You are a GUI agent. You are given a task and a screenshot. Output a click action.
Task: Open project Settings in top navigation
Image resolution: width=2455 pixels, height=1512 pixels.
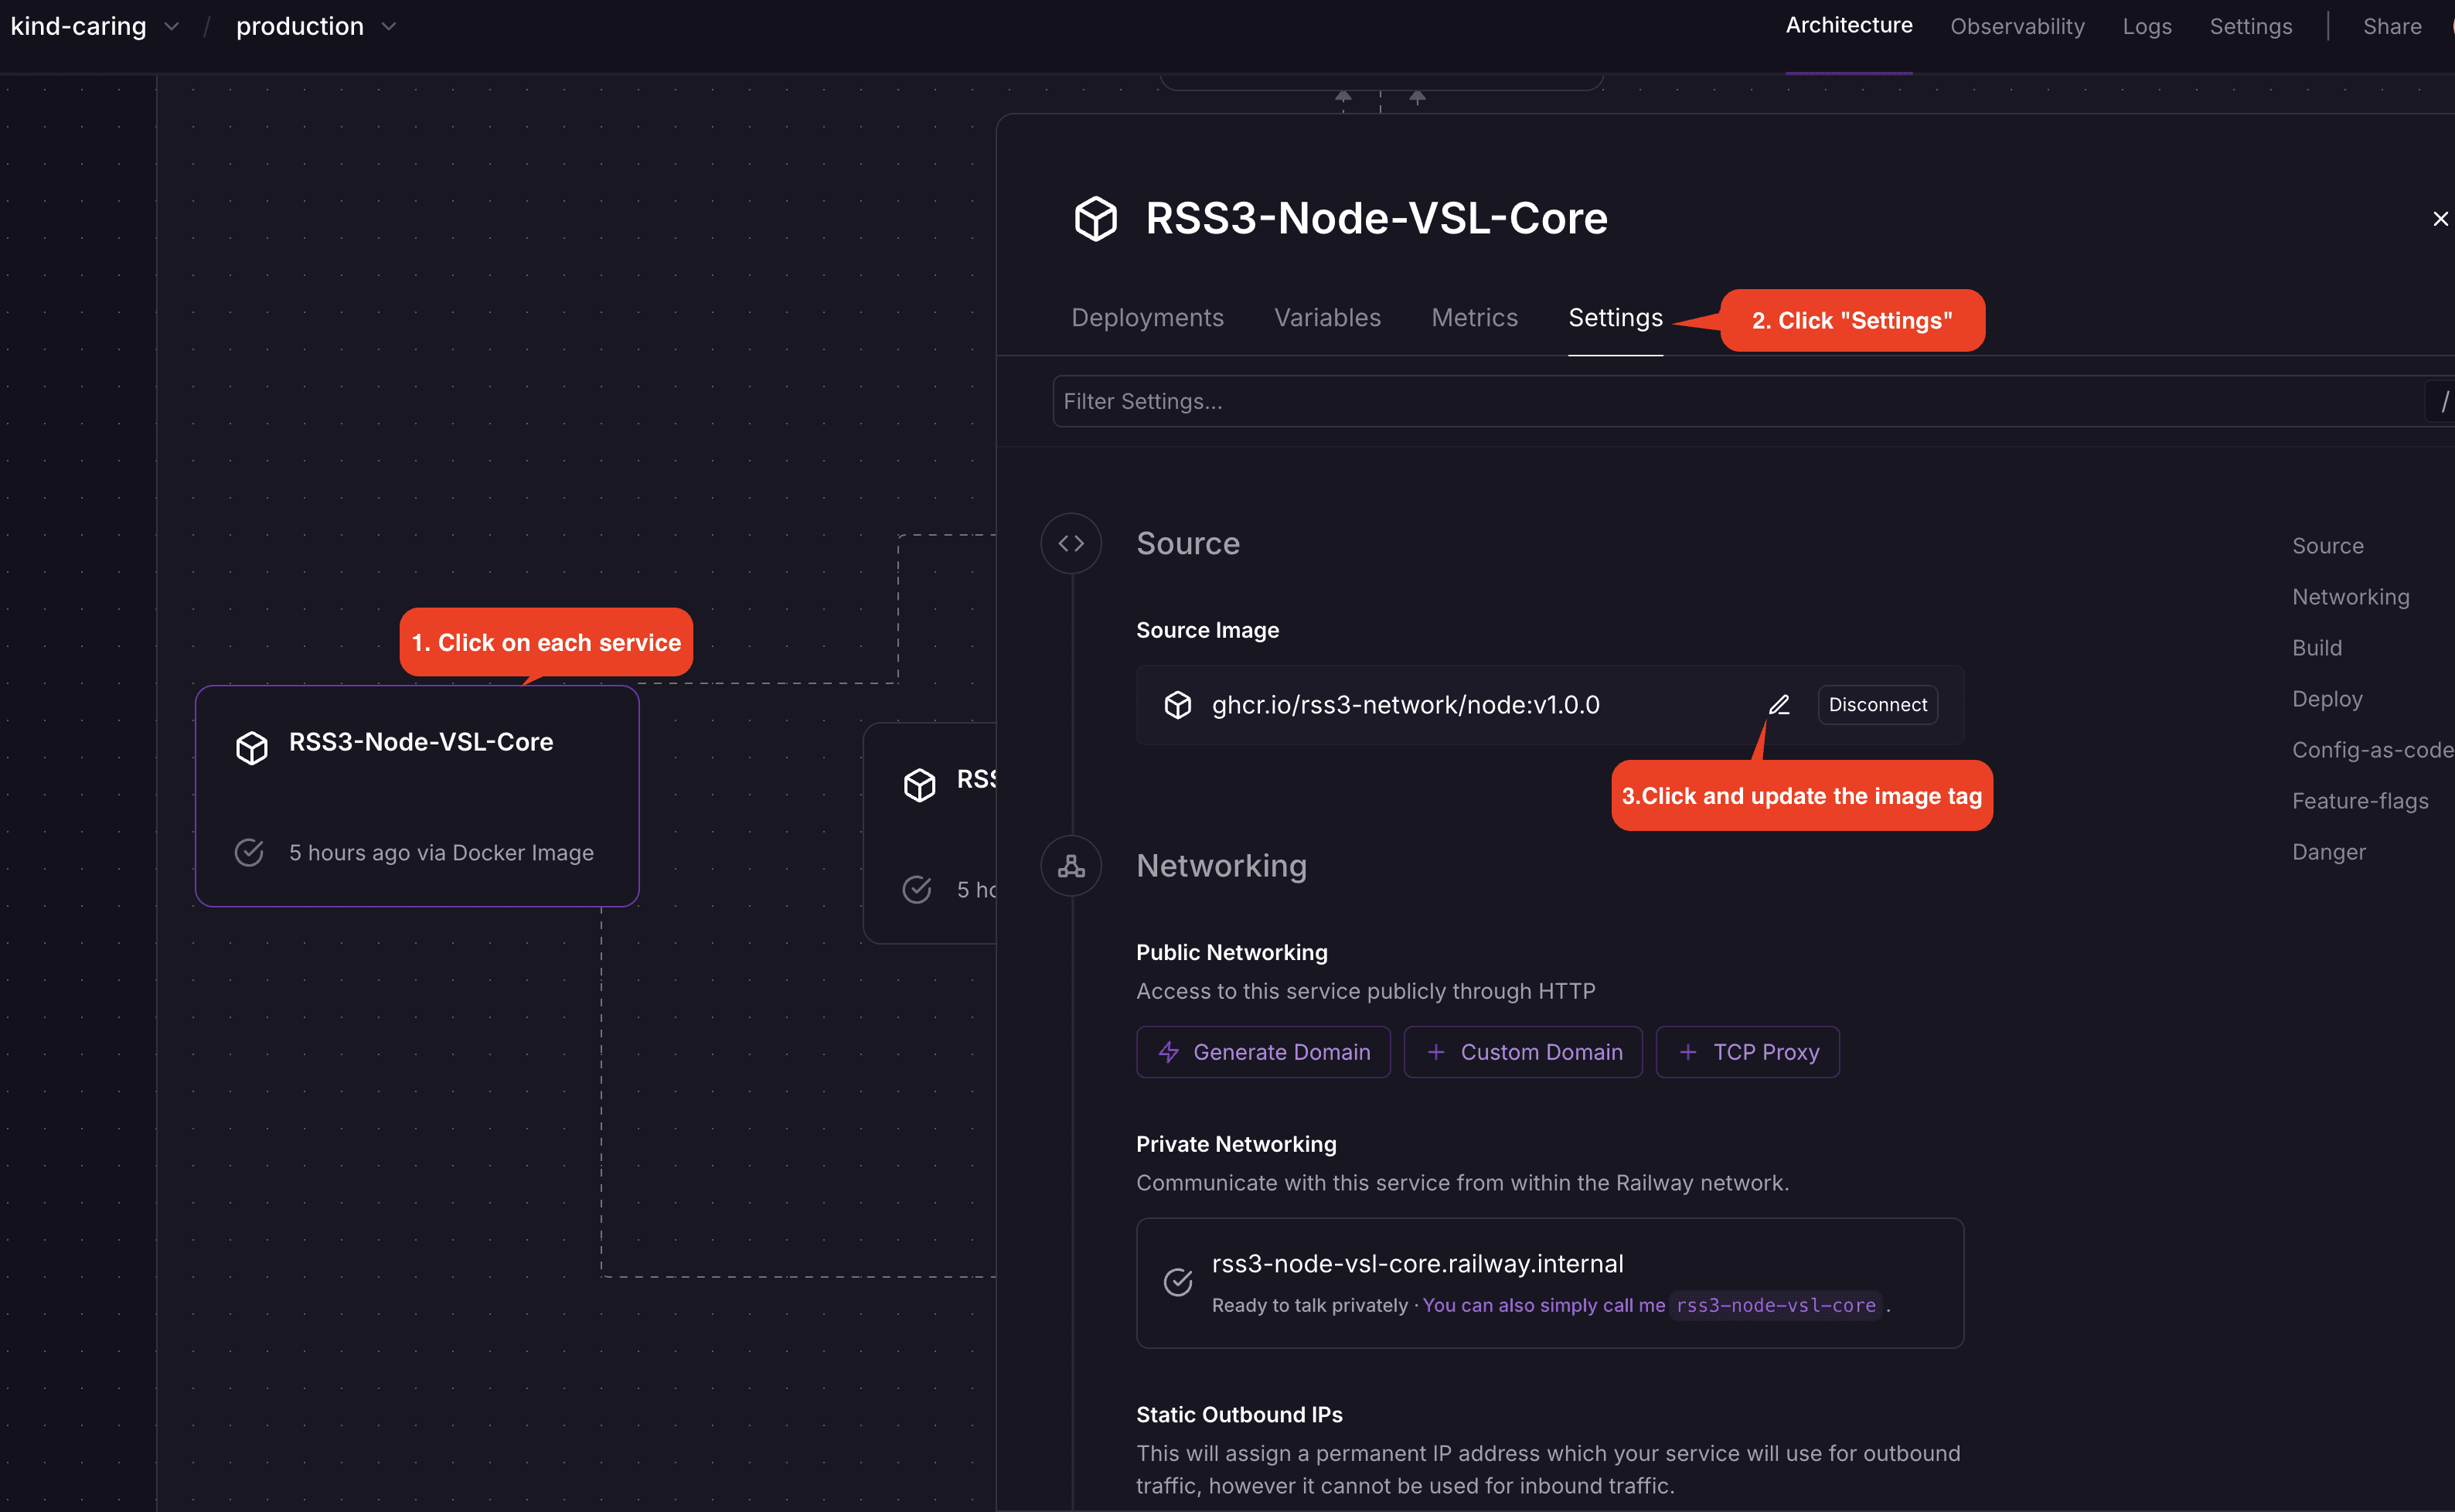(x=2250, y=27)
